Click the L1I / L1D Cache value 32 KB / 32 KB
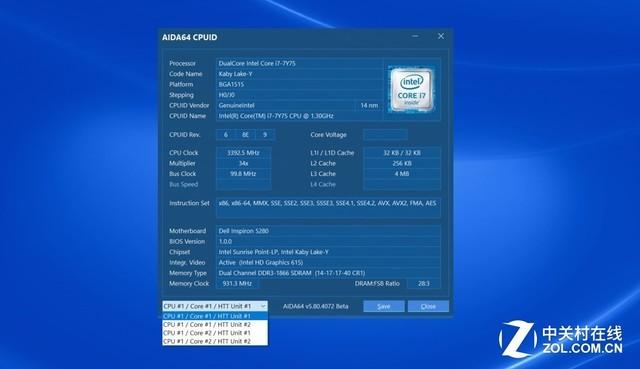Image resolution: width=640 pixels, height=369 pixels. 402,153
